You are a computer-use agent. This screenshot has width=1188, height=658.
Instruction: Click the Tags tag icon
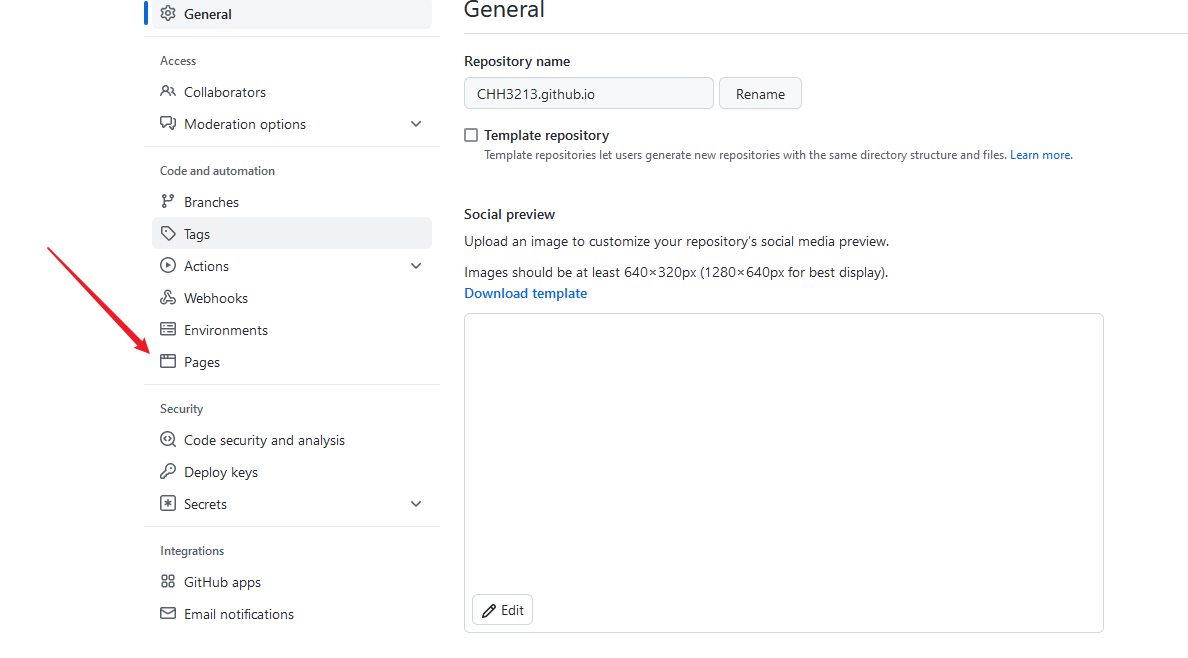(x=168, y=233)
